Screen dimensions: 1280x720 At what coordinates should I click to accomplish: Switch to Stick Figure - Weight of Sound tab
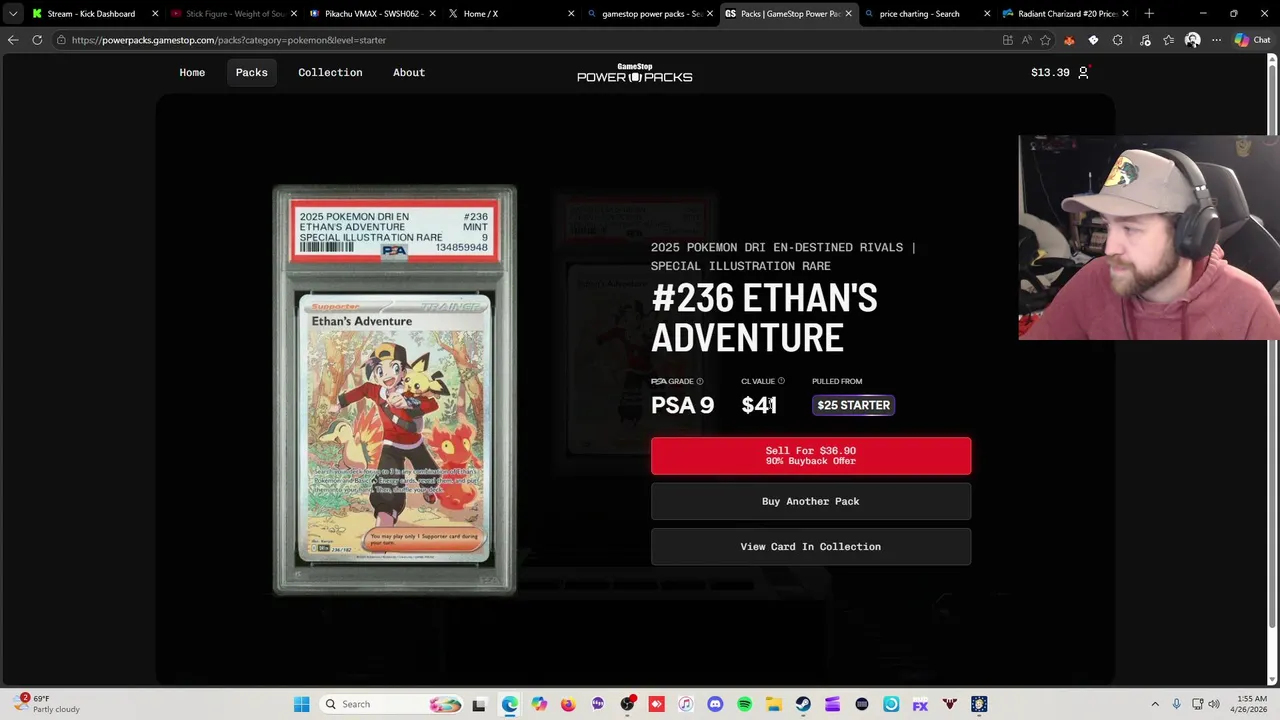(x=234, y=14)
